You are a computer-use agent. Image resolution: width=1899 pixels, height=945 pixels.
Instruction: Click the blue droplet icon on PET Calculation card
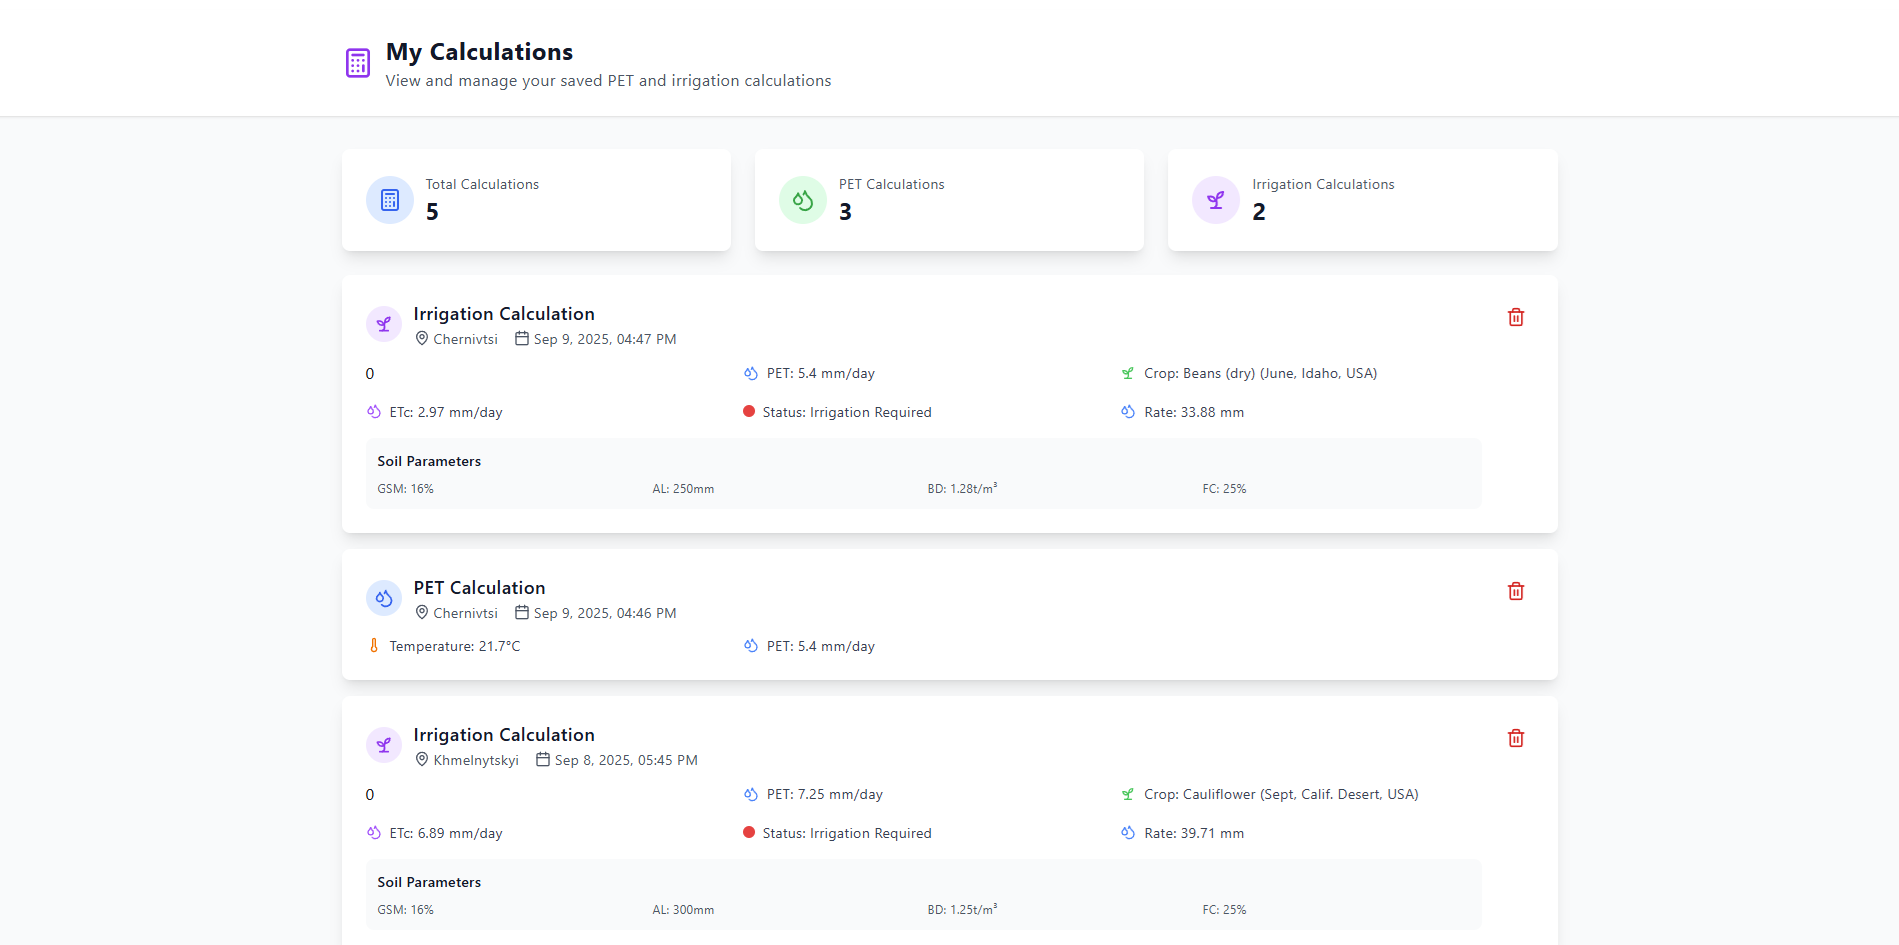click(384, 598)
